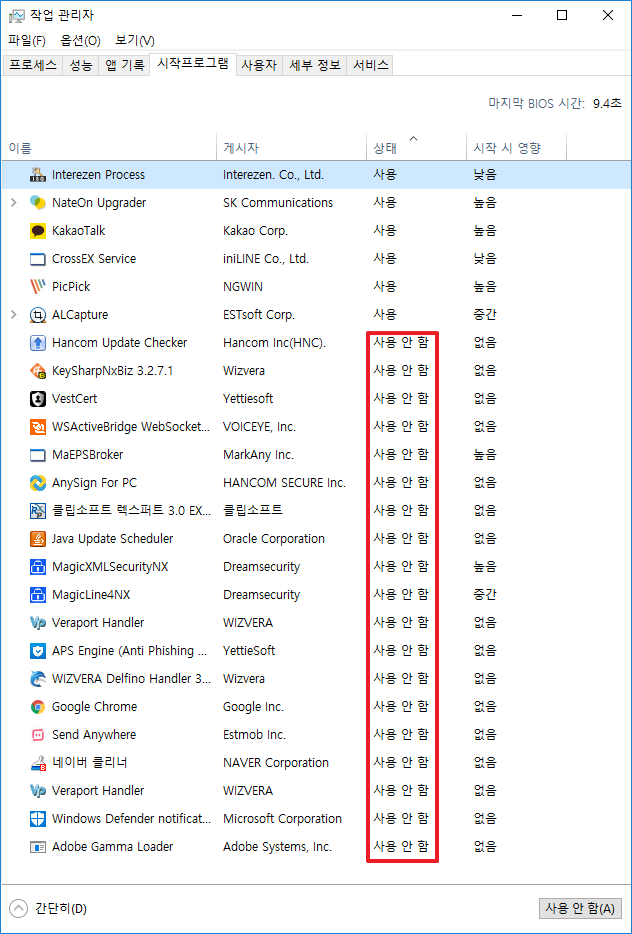The image size is (632, 934).
Task: Click the Send Anywhere icon
Action: point(38,735)
